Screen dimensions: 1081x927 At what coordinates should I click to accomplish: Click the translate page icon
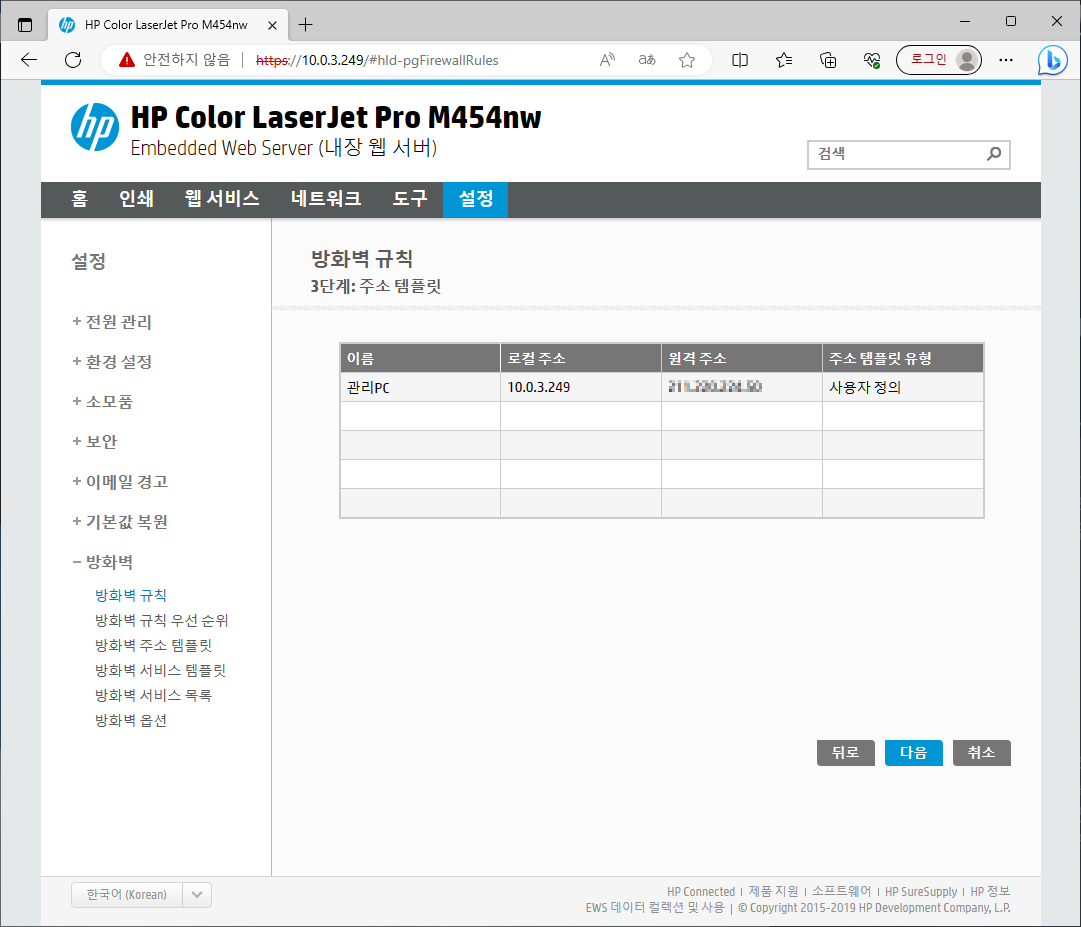coord(647,60)
